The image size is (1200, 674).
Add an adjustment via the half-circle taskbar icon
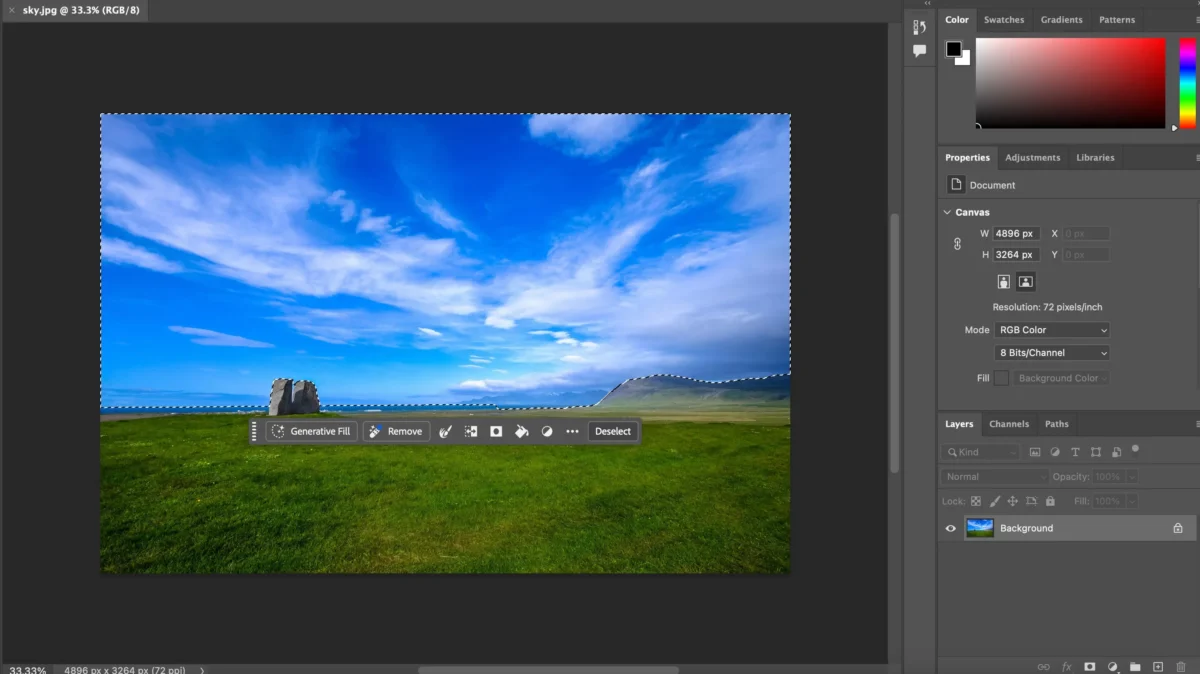pyautogui.click(x=546, y=431)
